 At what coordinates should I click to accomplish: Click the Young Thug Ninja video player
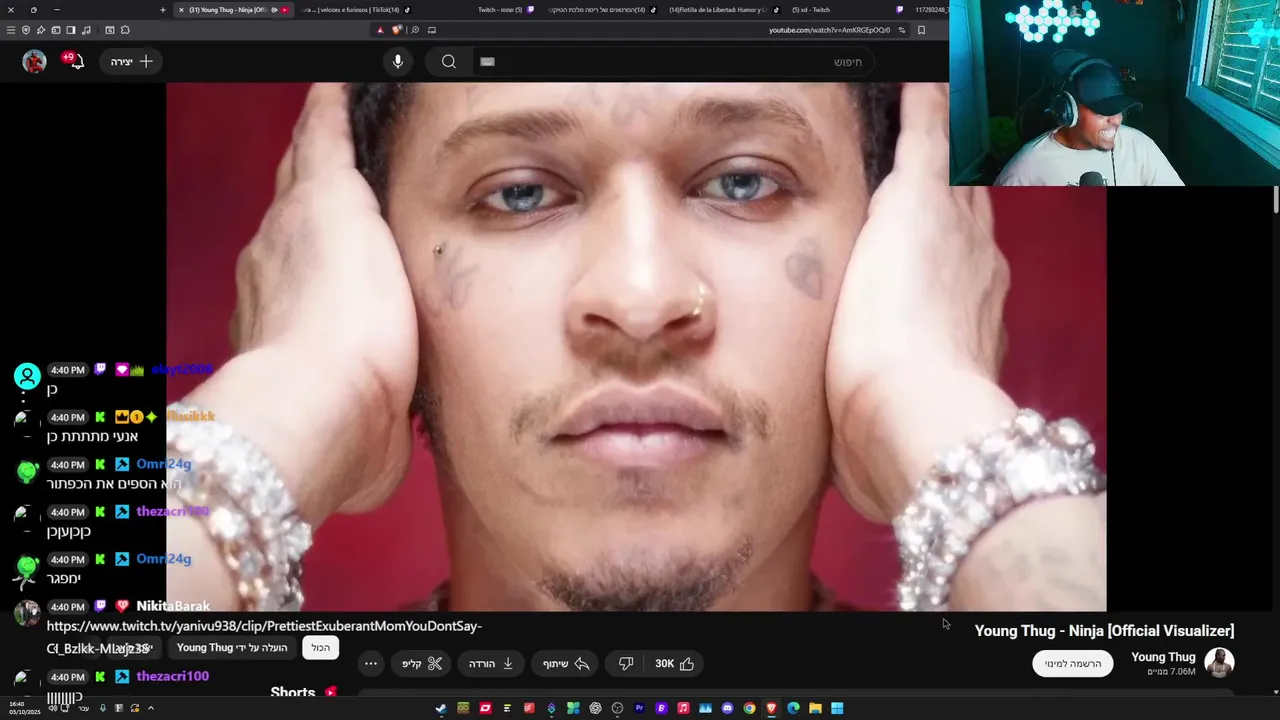click(636, 346)
